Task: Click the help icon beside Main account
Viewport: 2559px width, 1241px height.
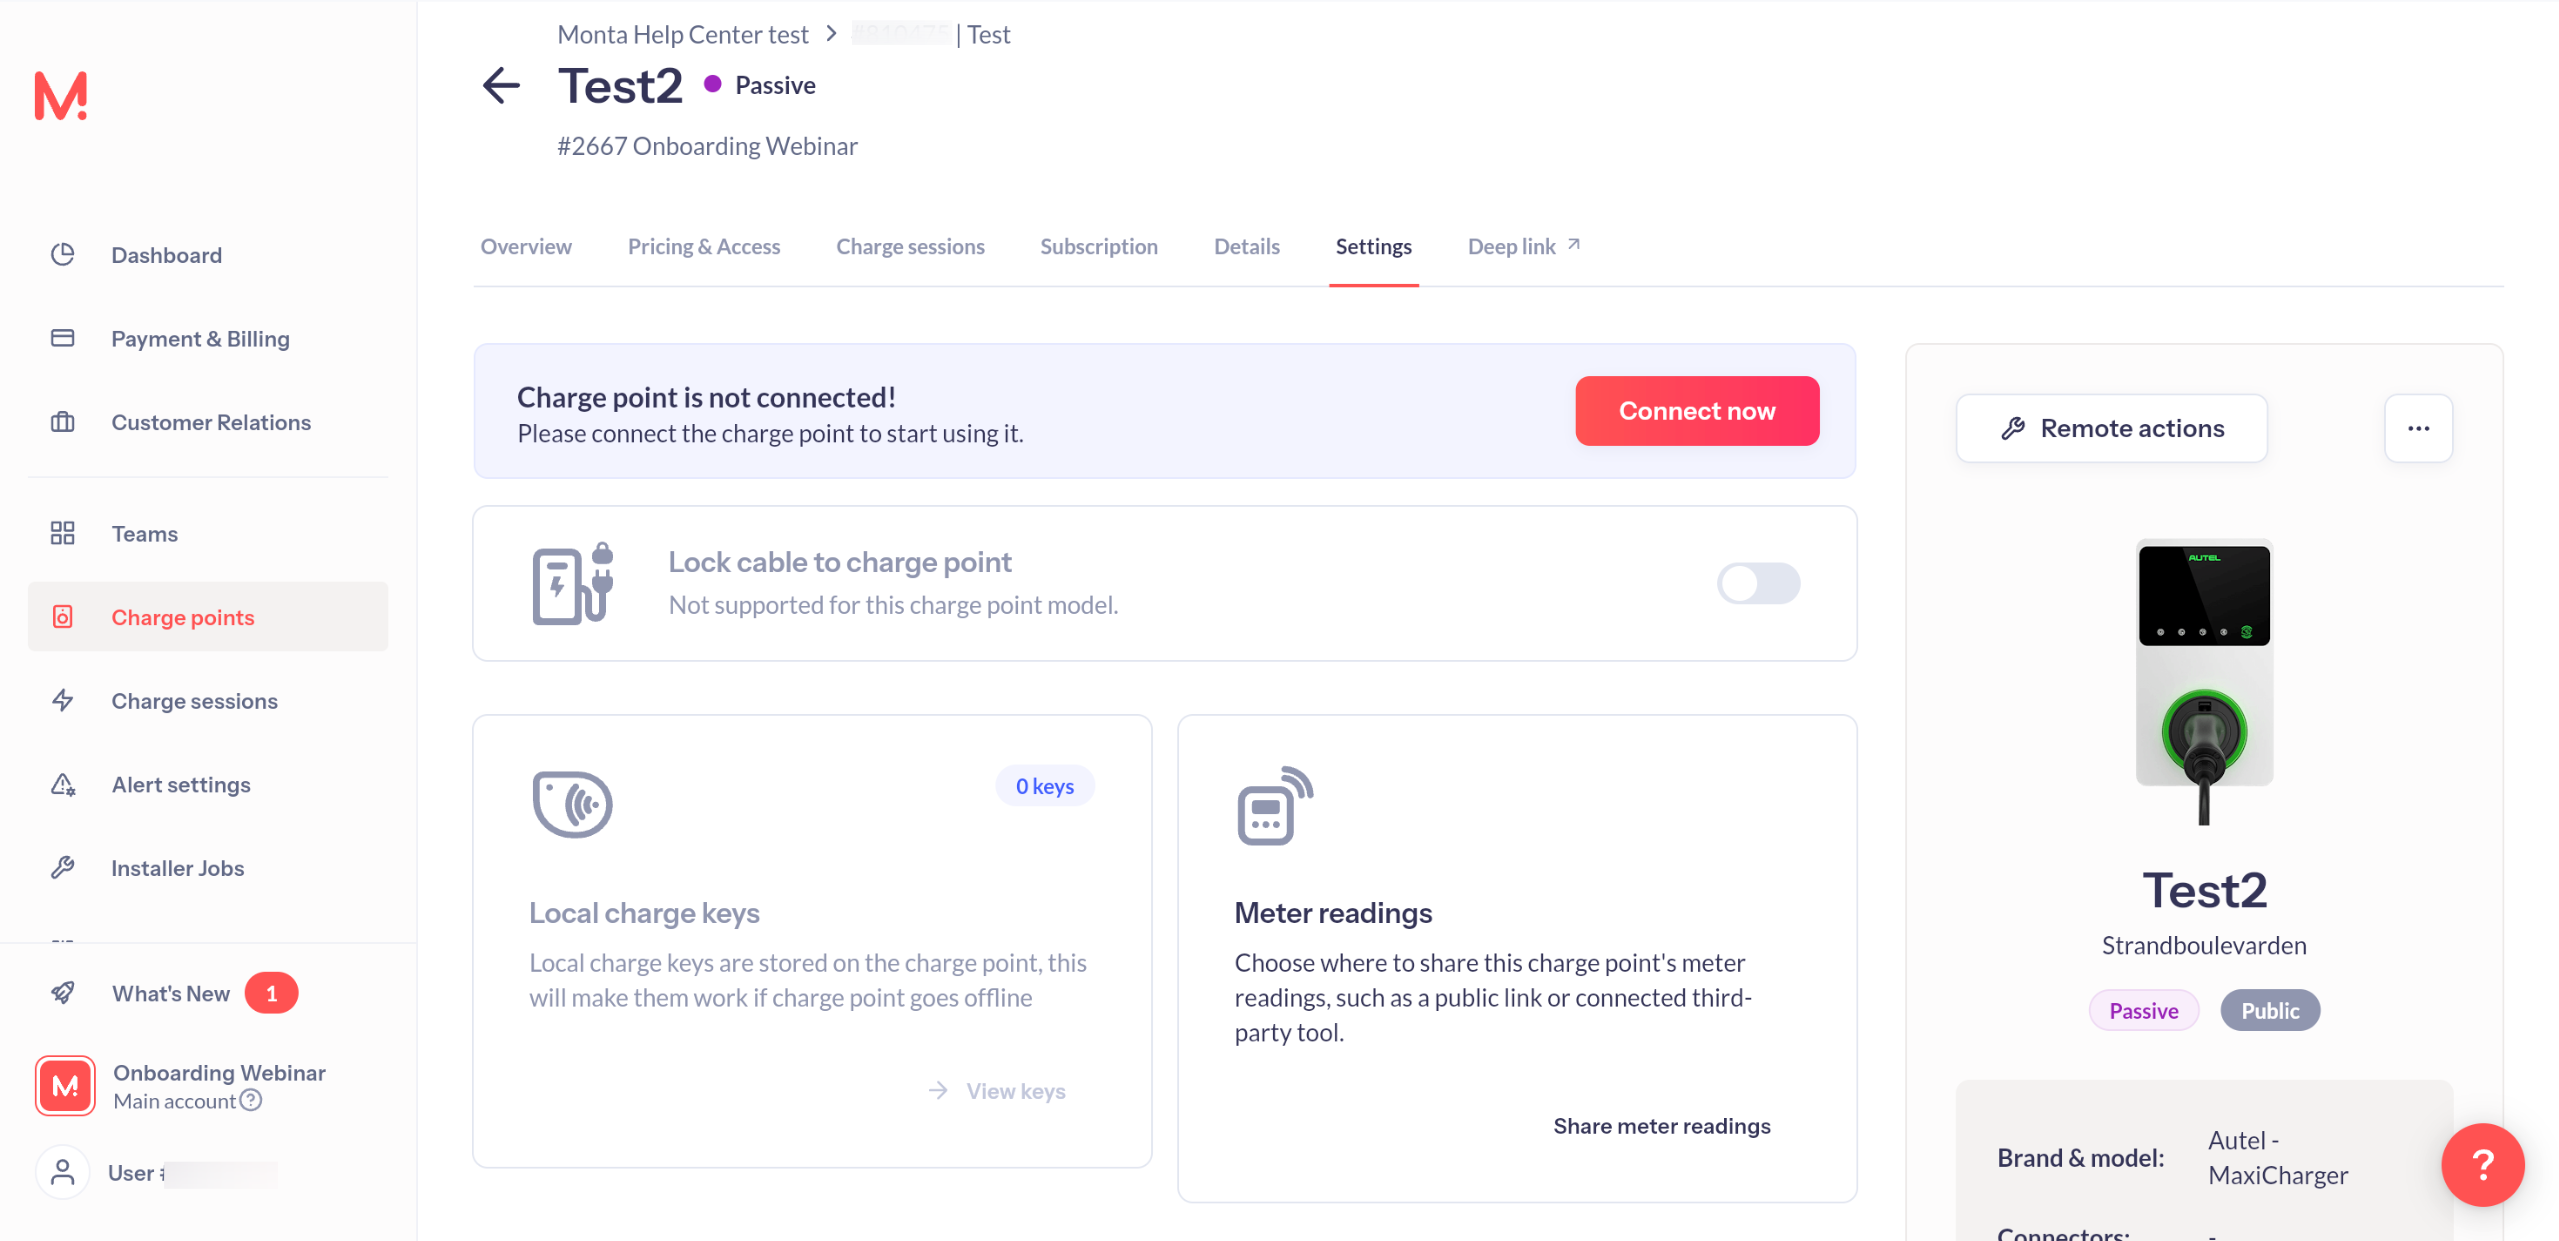Action: [252, 1101]
